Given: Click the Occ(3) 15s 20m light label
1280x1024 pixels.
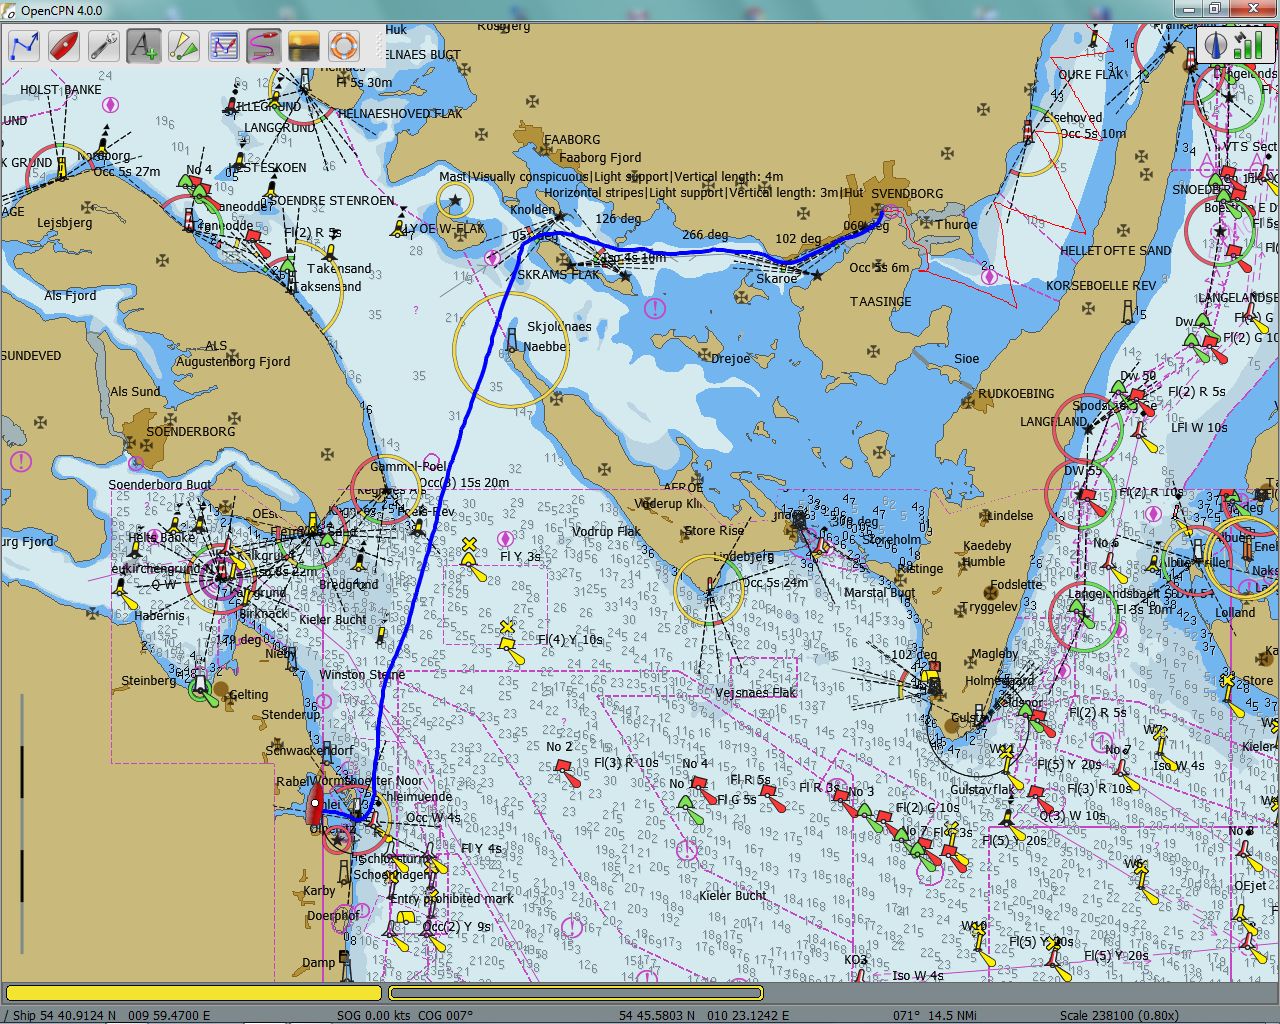Looking at the screenshot, I should point(463,483).
